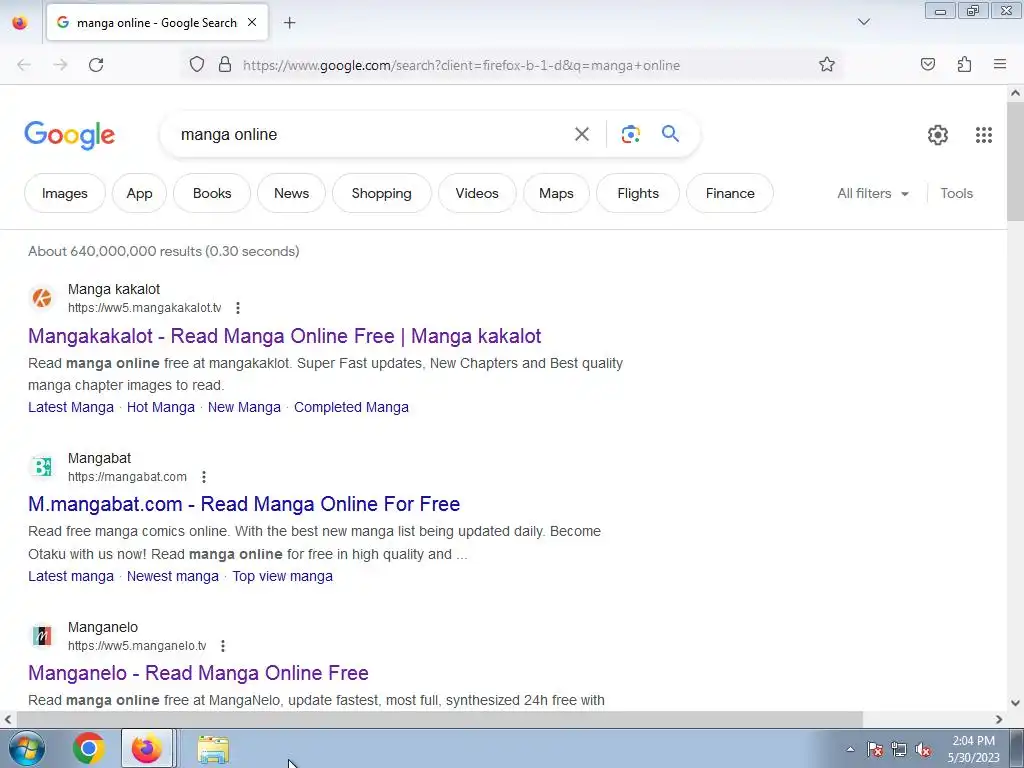Open Google quick settings gear
This screenshot has height=768, width=1024.
click(x=938, y=135)
